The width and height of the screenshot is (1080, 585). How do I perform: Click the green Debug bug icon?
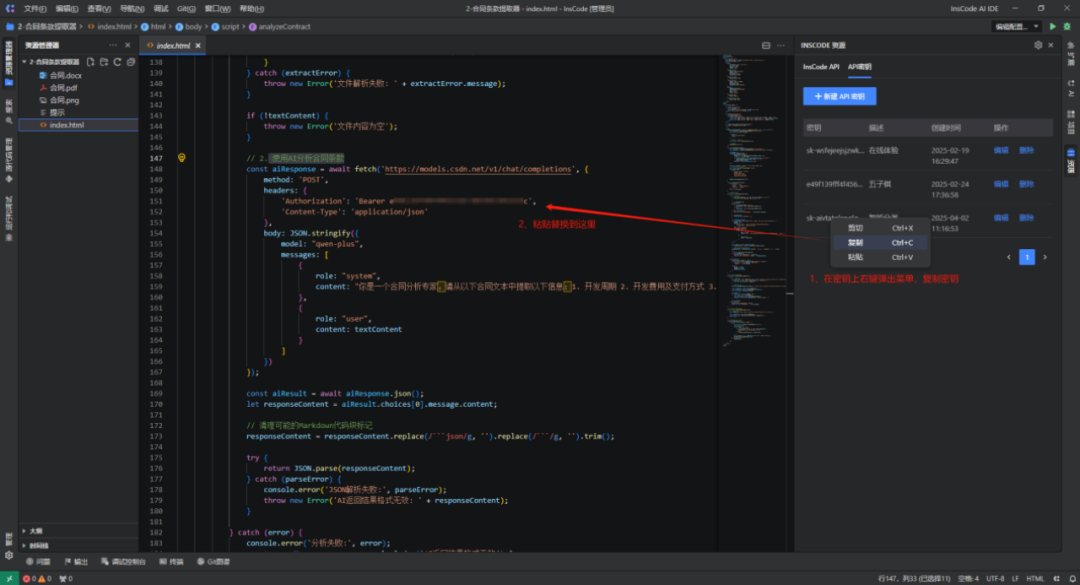point(1067,27)
